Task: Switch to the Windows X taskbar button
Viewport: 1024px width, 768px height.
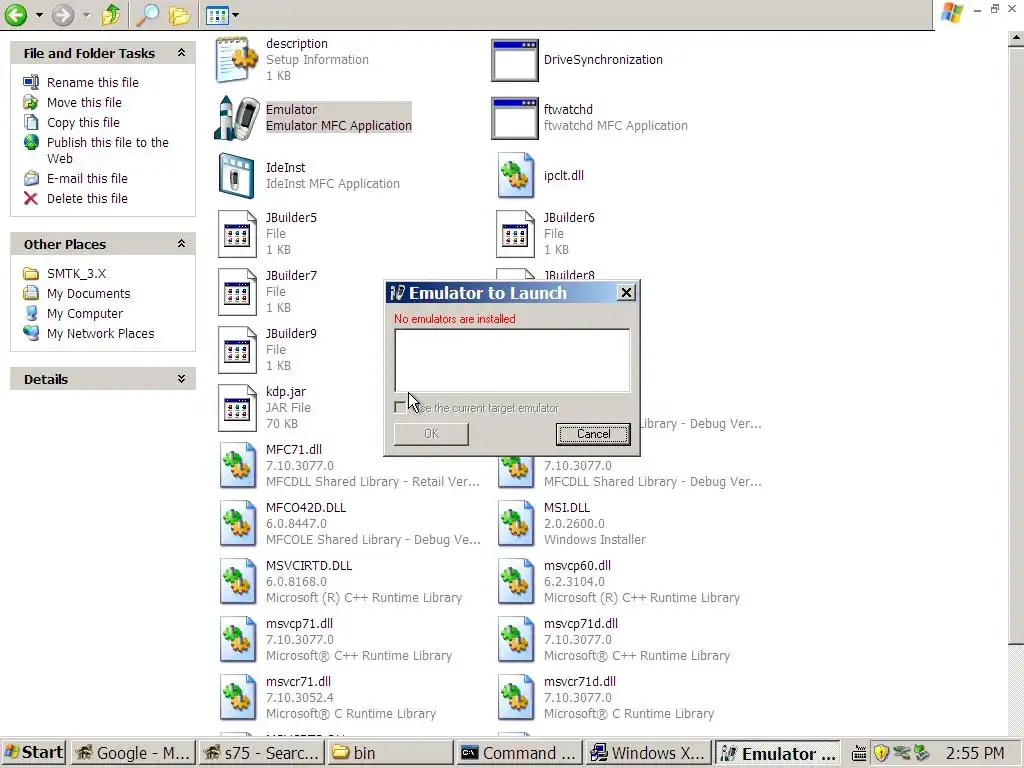Action: pyautogui.click(x=648, y=754)
